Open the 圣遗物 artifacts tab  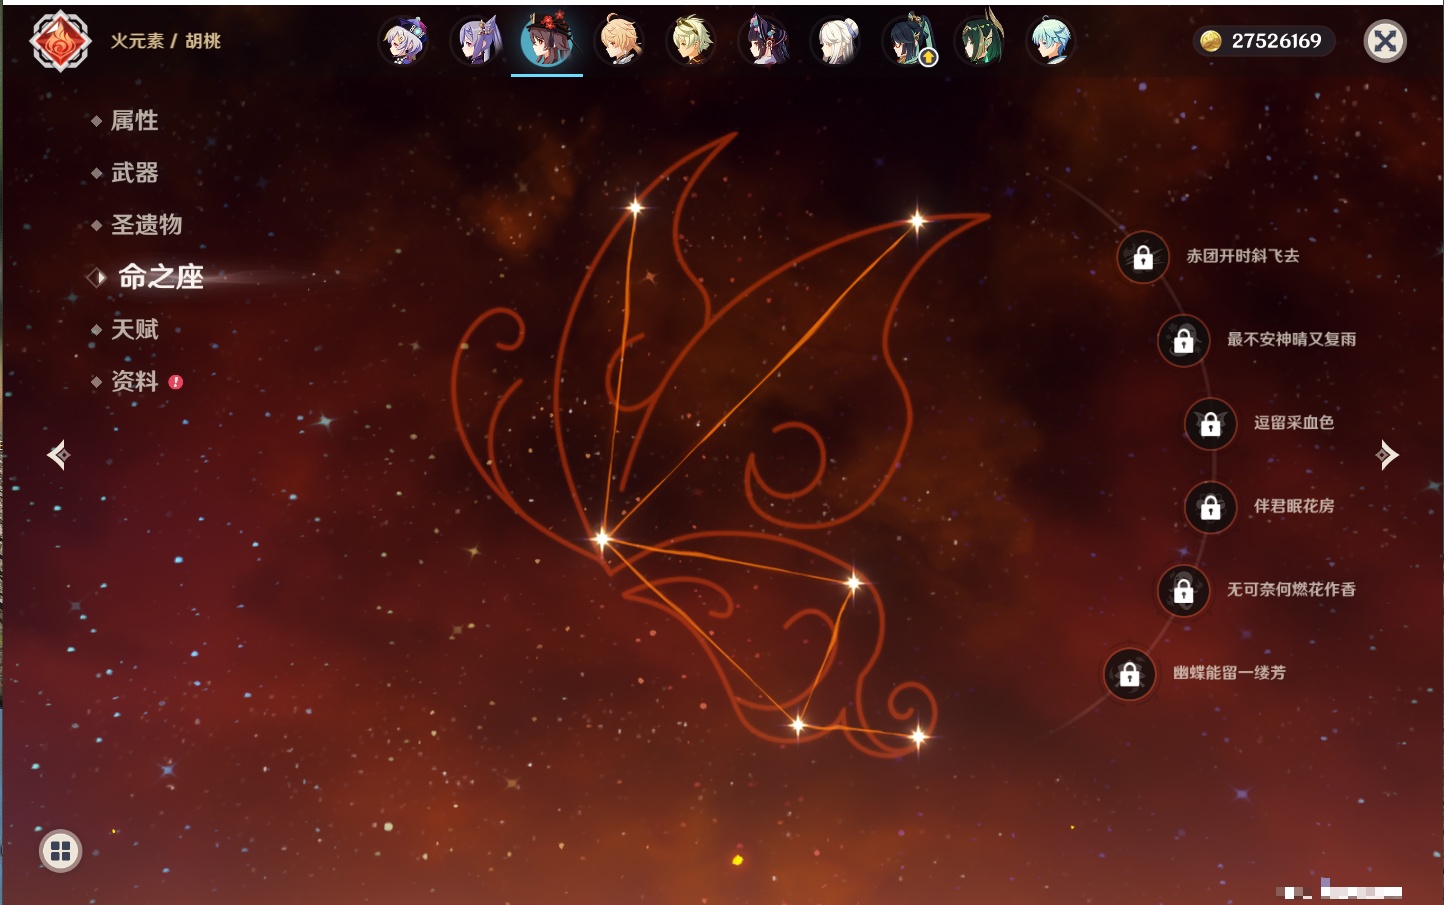tap(146, 225)
